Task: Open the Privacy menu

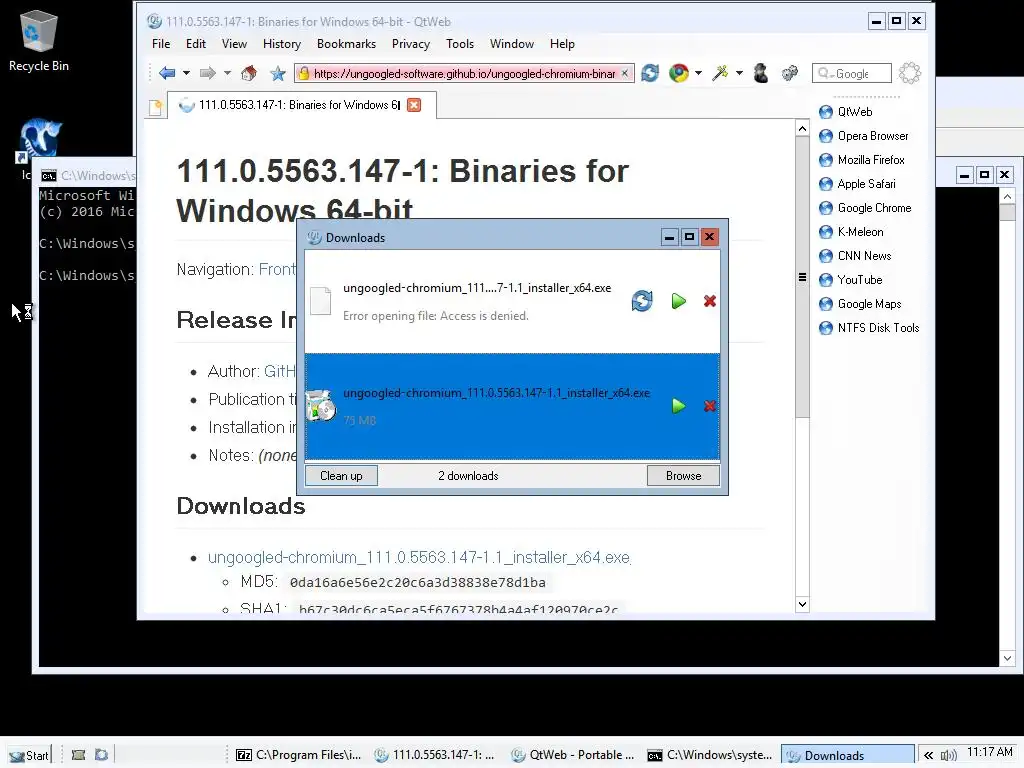Action: tap(410, 44)
